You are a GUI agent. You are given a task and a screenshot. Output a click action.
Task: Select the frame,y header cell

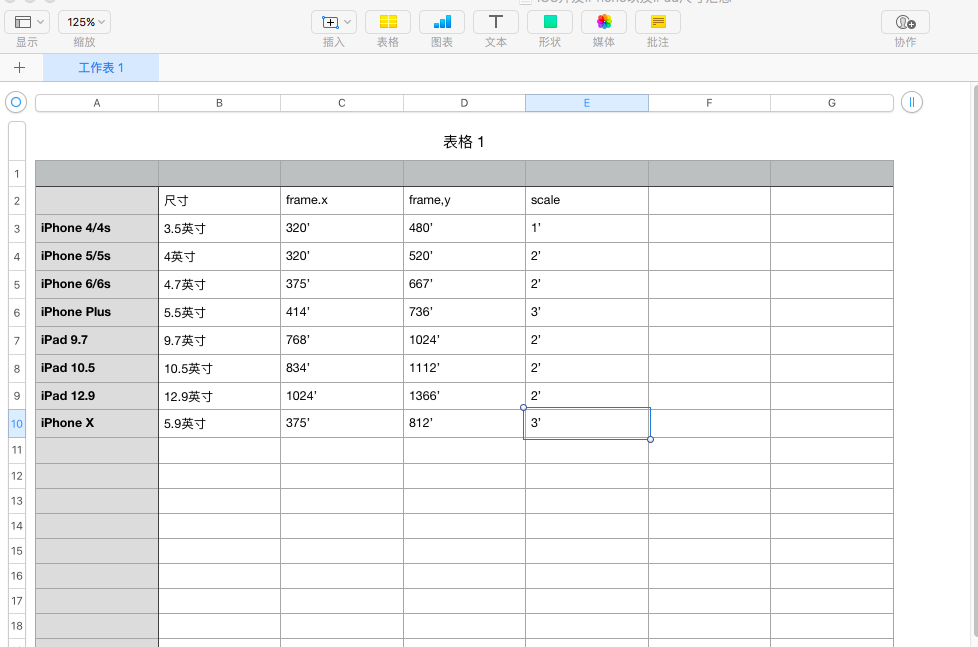464,201
